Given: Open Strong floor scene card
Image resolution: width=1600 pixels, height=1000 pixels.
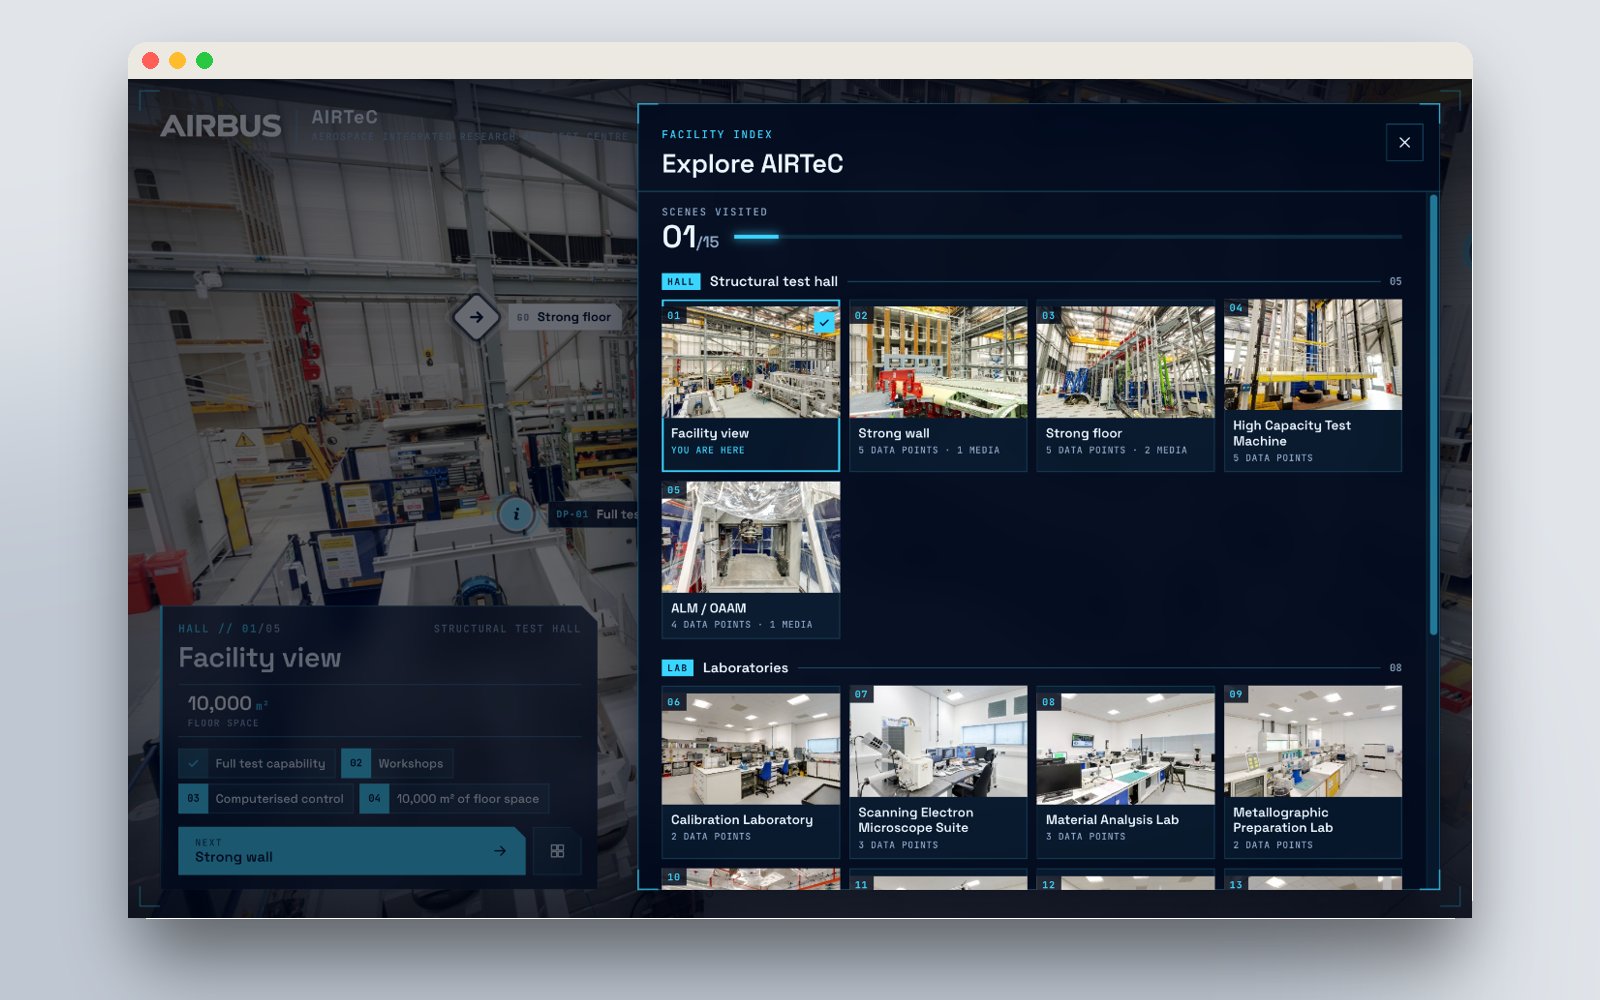Looking at the screenshot, I should 1125,385.
